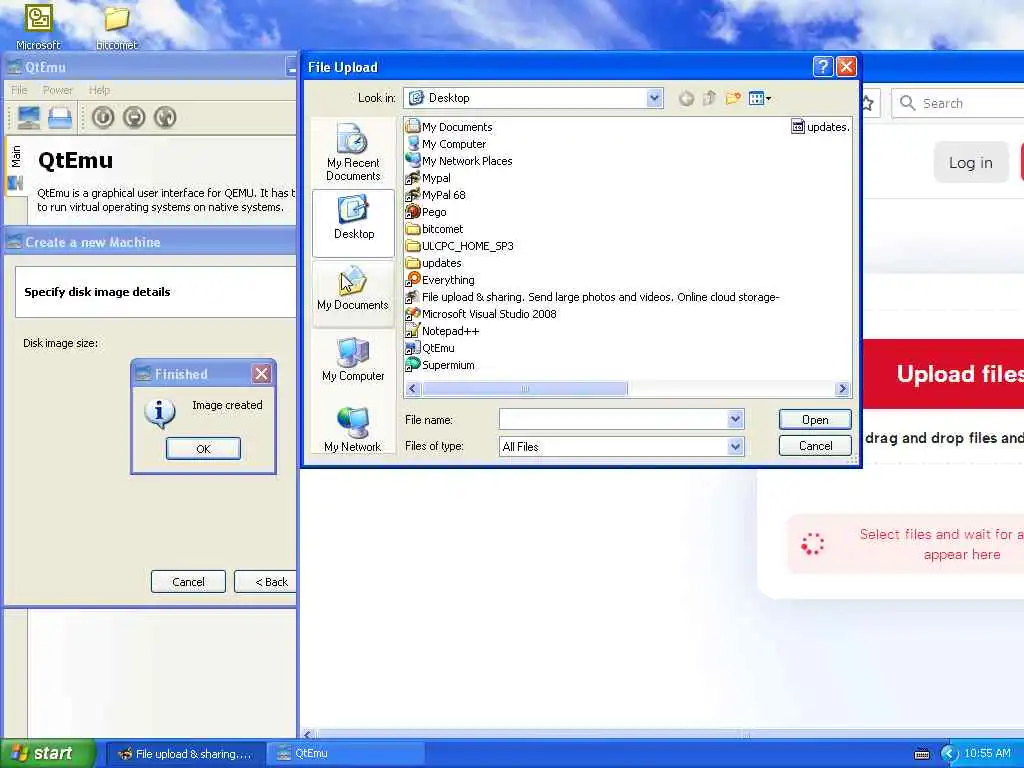Select the Pego shortcut in file list
Screen dimensions: 1024x768
426,212
